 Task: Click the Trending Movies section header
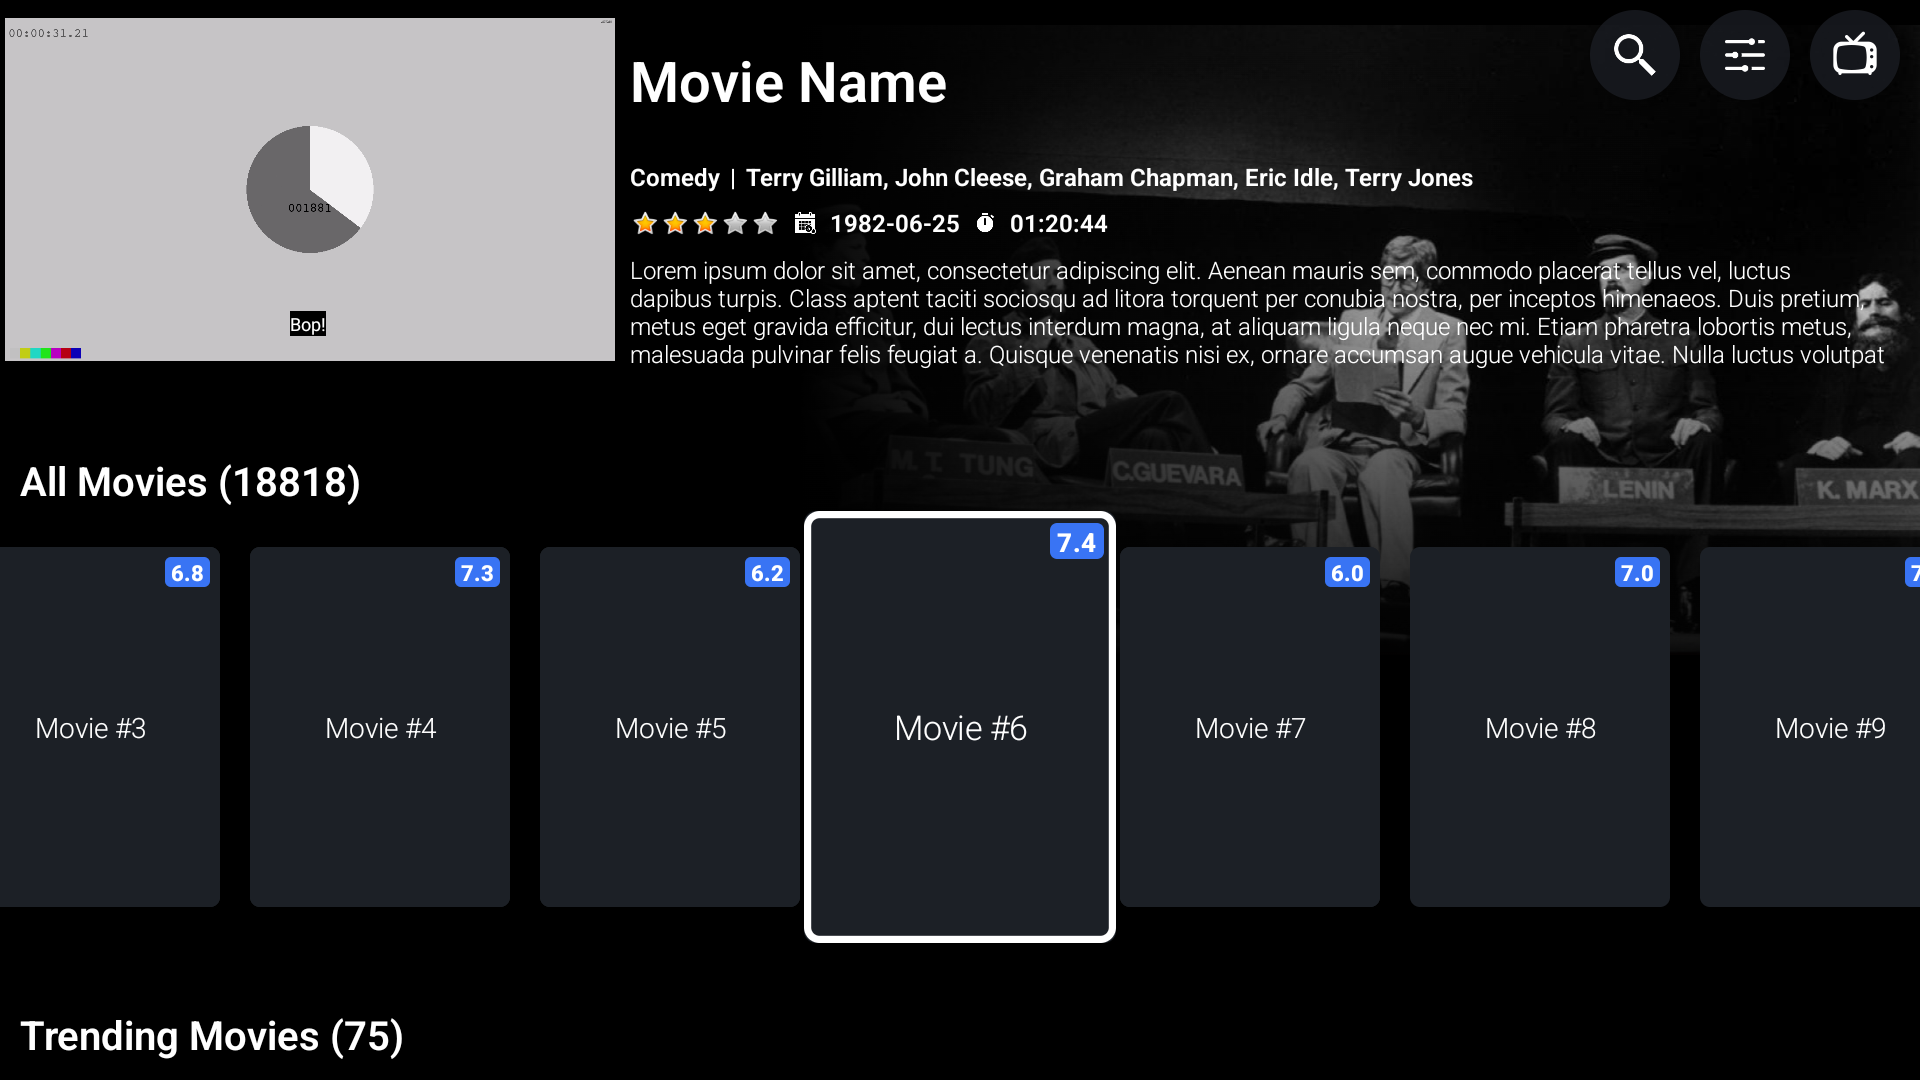point(211,1036)
